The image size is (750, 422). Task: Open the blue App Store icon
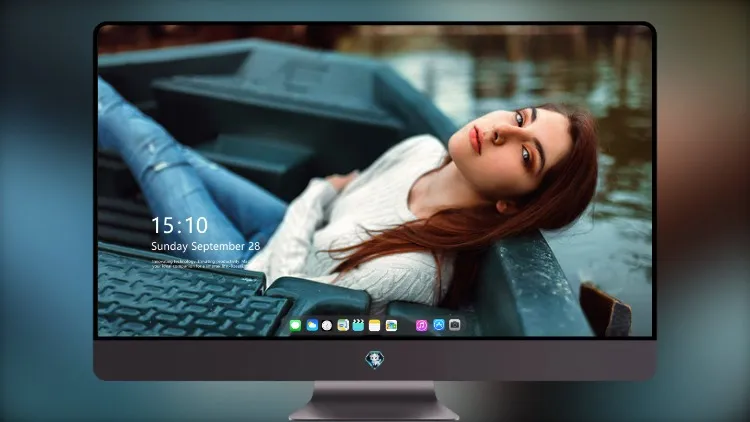[439, 325]
